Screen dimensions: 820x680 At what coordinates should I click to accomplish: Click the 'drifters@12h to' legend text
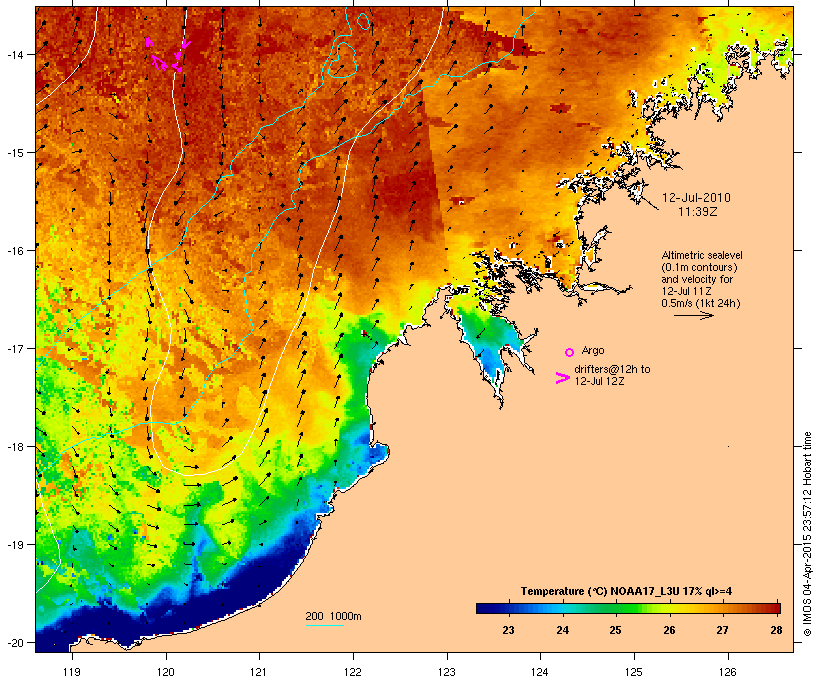612,369
